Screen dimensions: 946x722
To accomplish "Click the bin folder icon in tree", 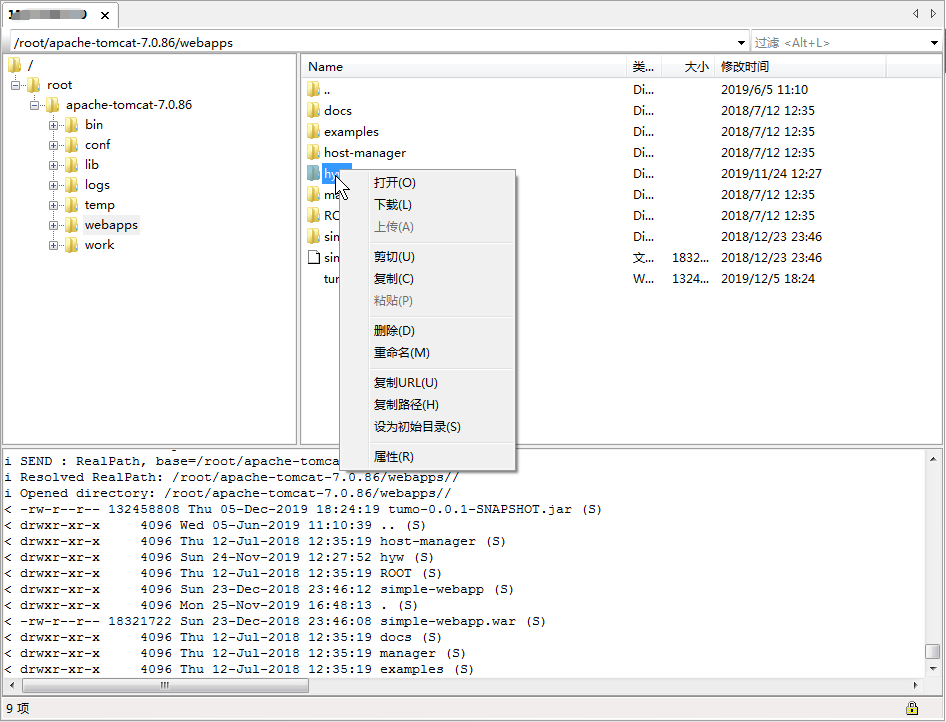I will [71, 125].
